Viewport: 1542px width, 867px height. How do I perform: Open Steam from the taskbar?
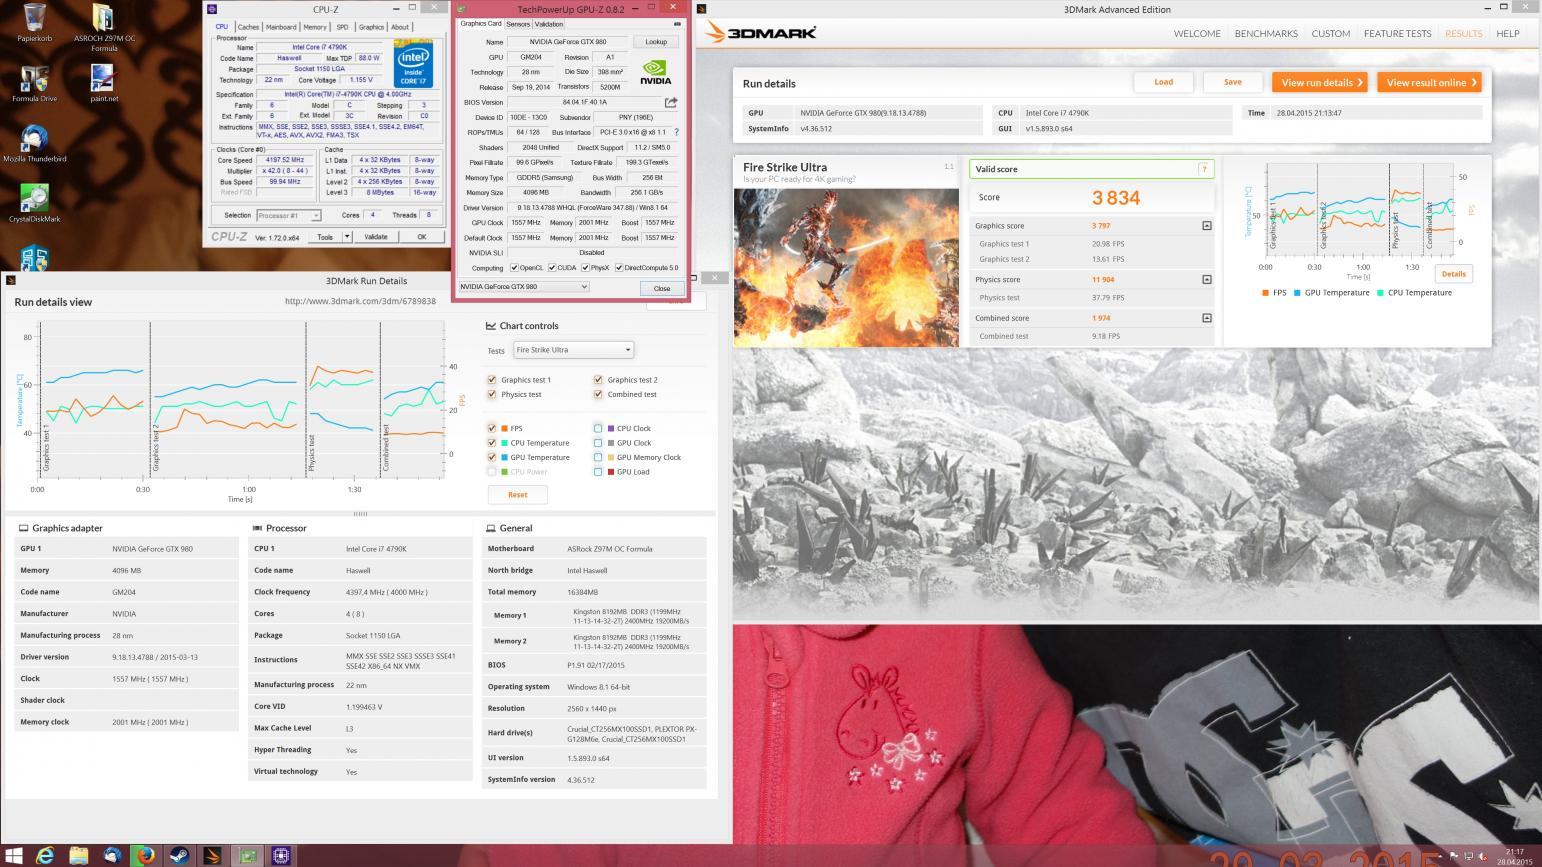(180, 855)
